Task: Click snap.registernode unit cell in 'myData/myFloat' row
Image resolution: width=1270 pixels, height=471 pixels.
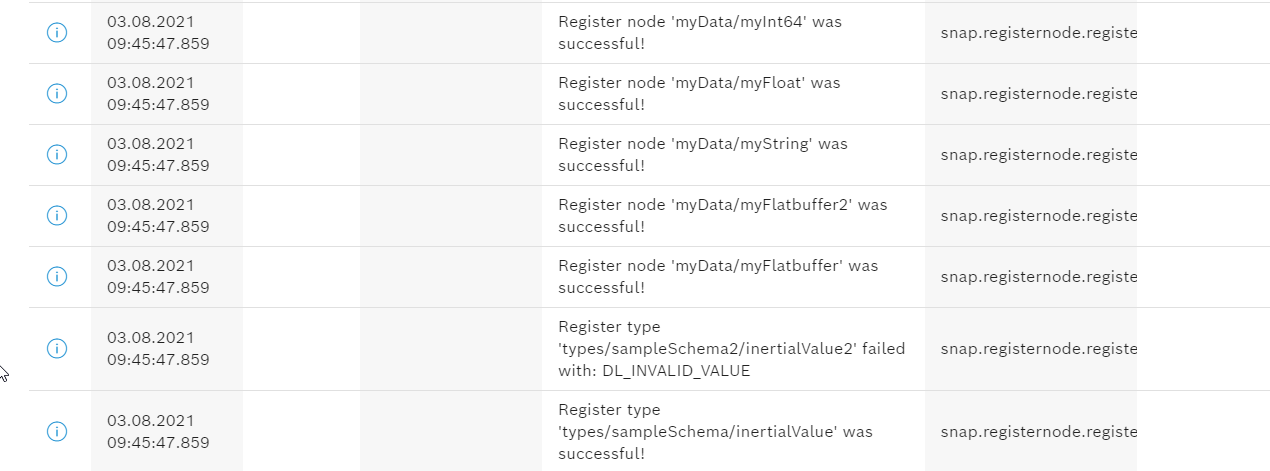Action: pyautogui.click(x=1038, y=93)
